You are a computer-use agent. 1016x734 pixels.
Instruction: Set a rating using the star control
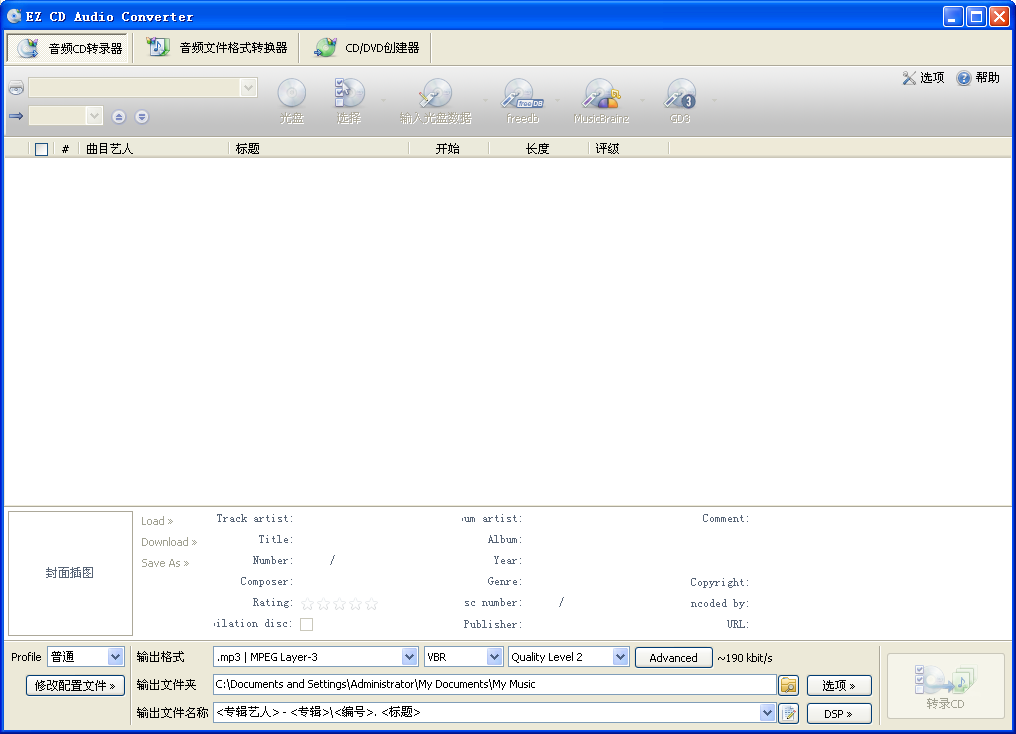(338, 603)
